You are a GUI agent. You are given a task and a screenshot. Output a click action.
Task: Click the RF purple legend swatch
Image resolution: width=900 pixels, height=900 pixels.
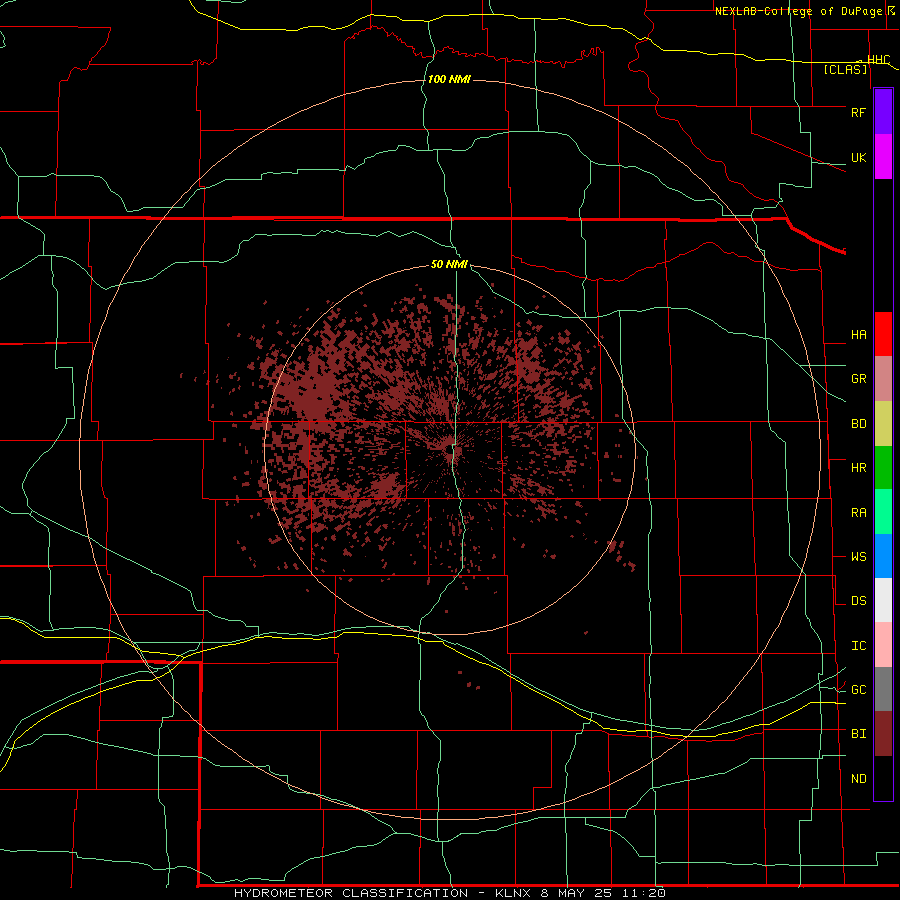tap(883, 112)
